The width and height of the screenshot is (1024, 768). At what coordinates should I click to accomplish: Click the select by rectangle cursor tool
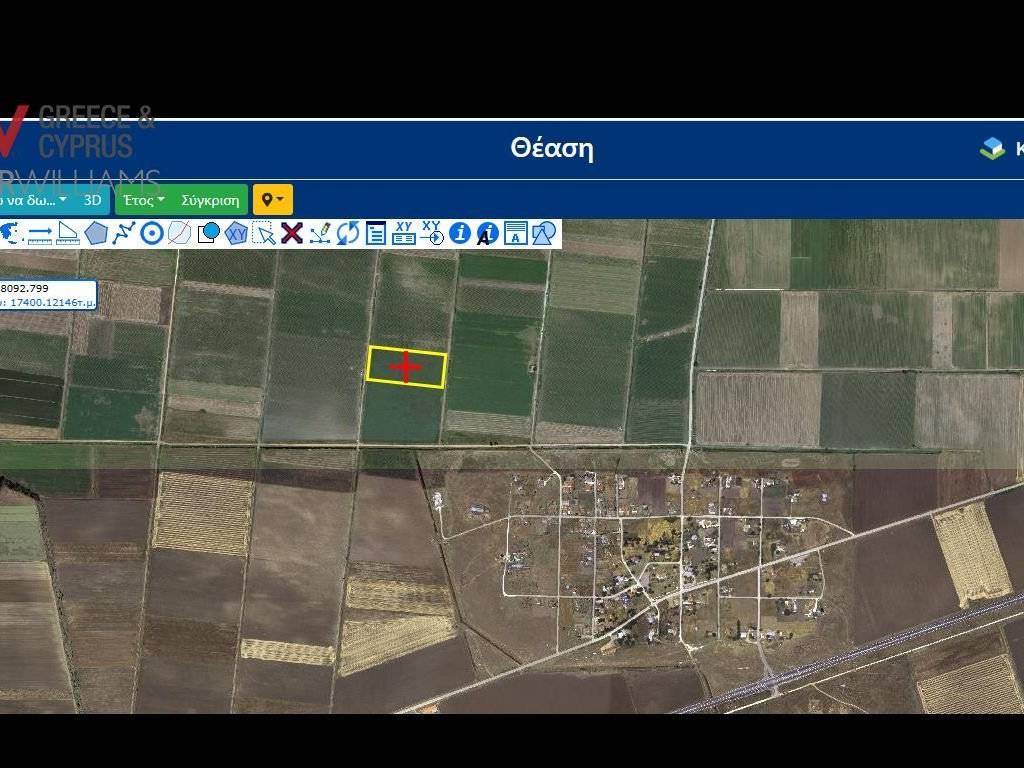point(264,234)
